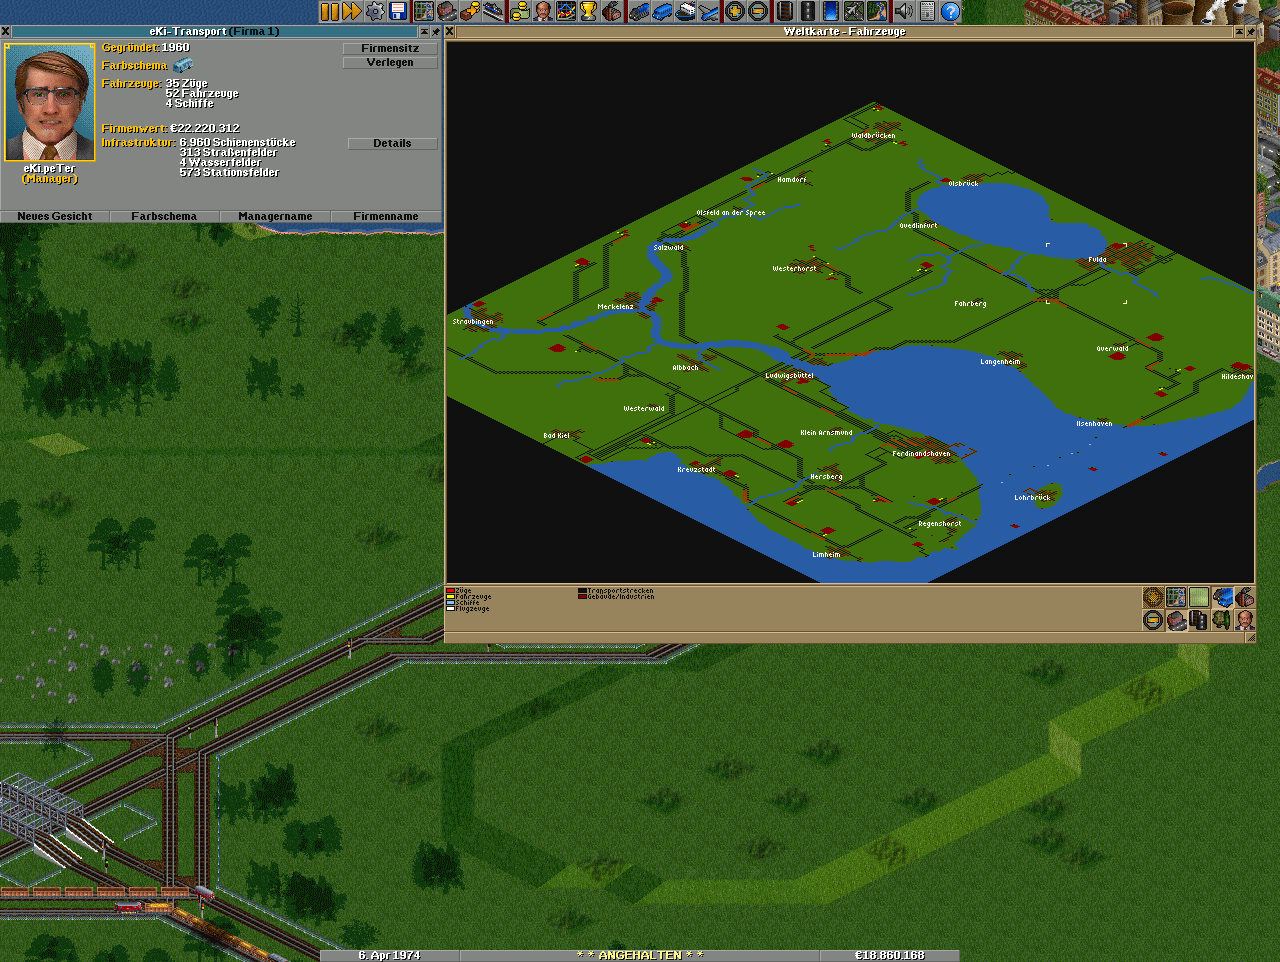Click the Farbschema blue bus color icon
Image resolution: width=1280 pixels, height=962 pixels.
pyautogui.click(x=183, y=65)
